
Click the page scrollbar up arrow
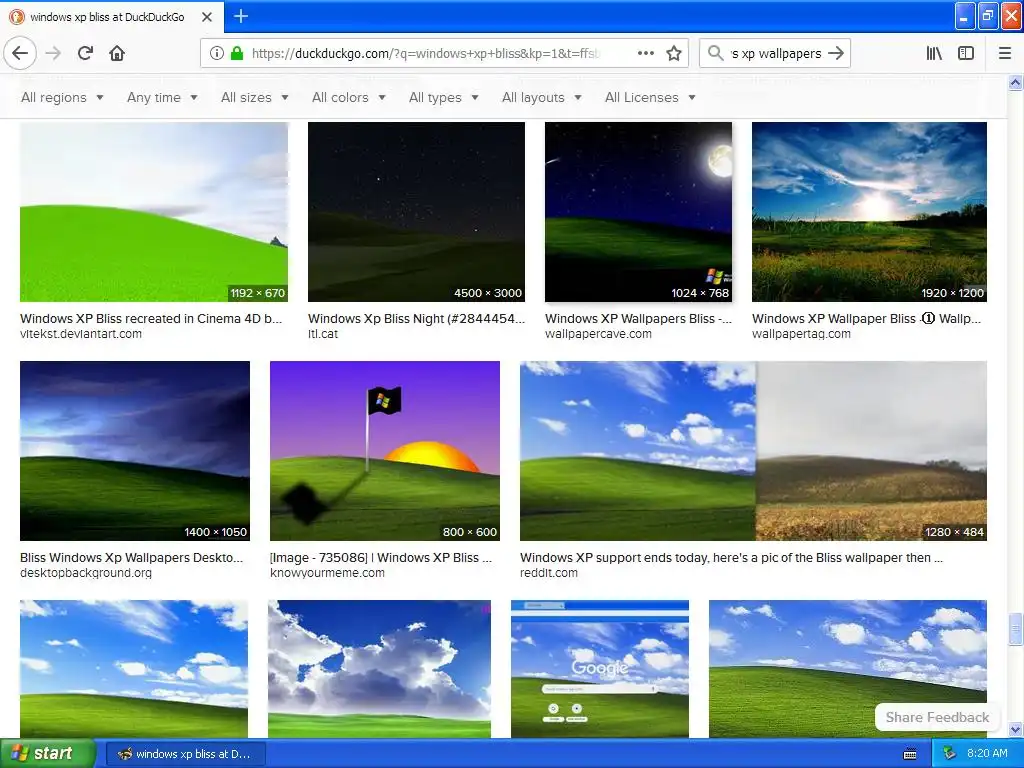click(x=1016, y=82)
